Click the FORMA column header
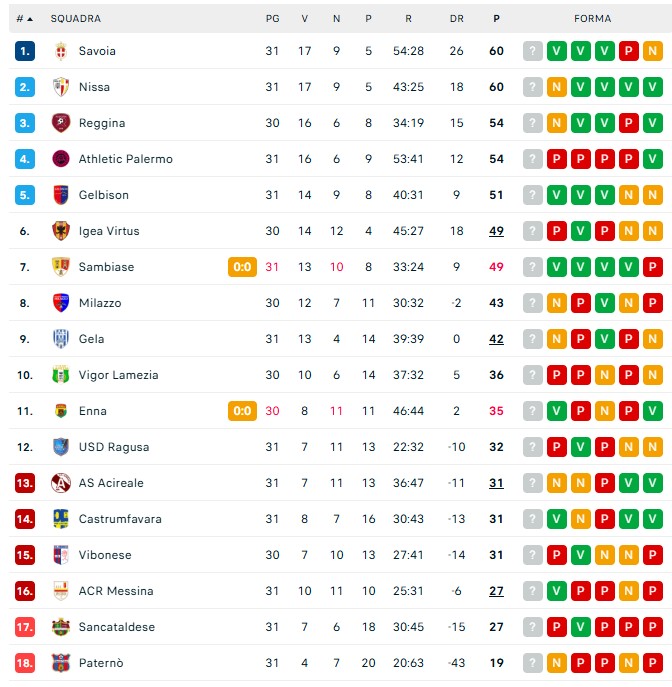672x687 pixels. coord(592,18)
